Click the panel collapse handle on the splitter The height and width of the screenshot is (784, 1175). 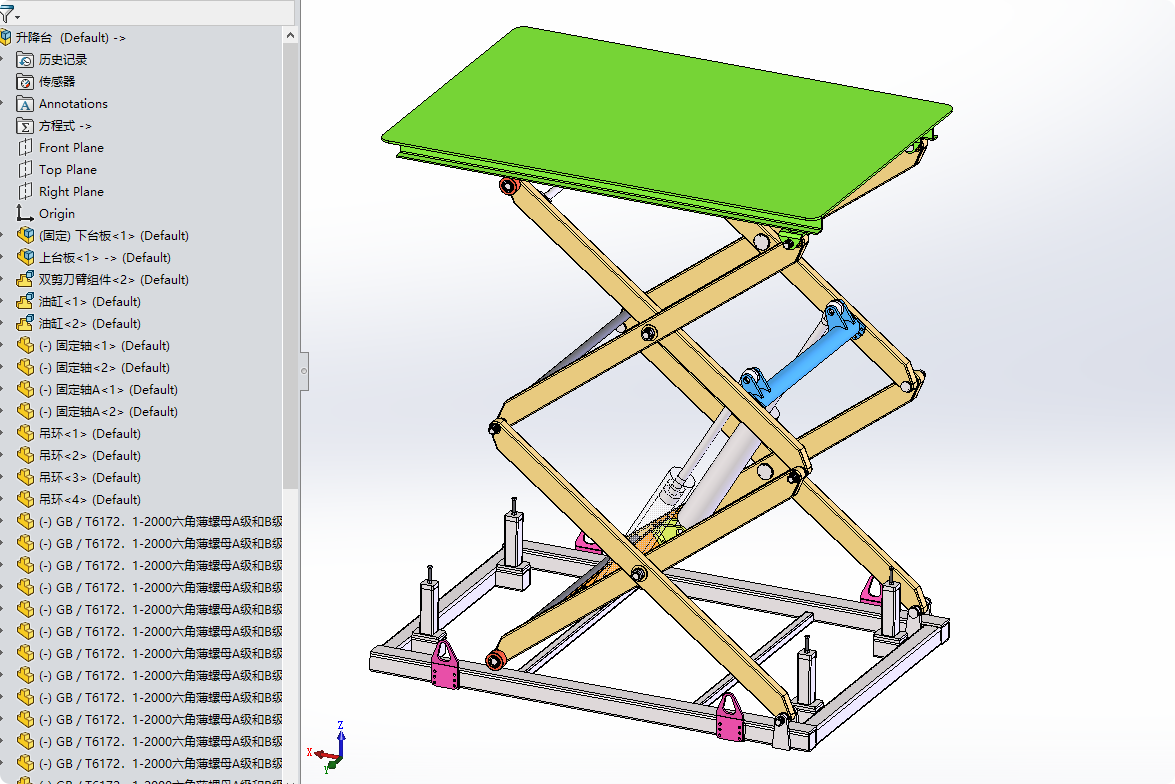pos(303,370)
